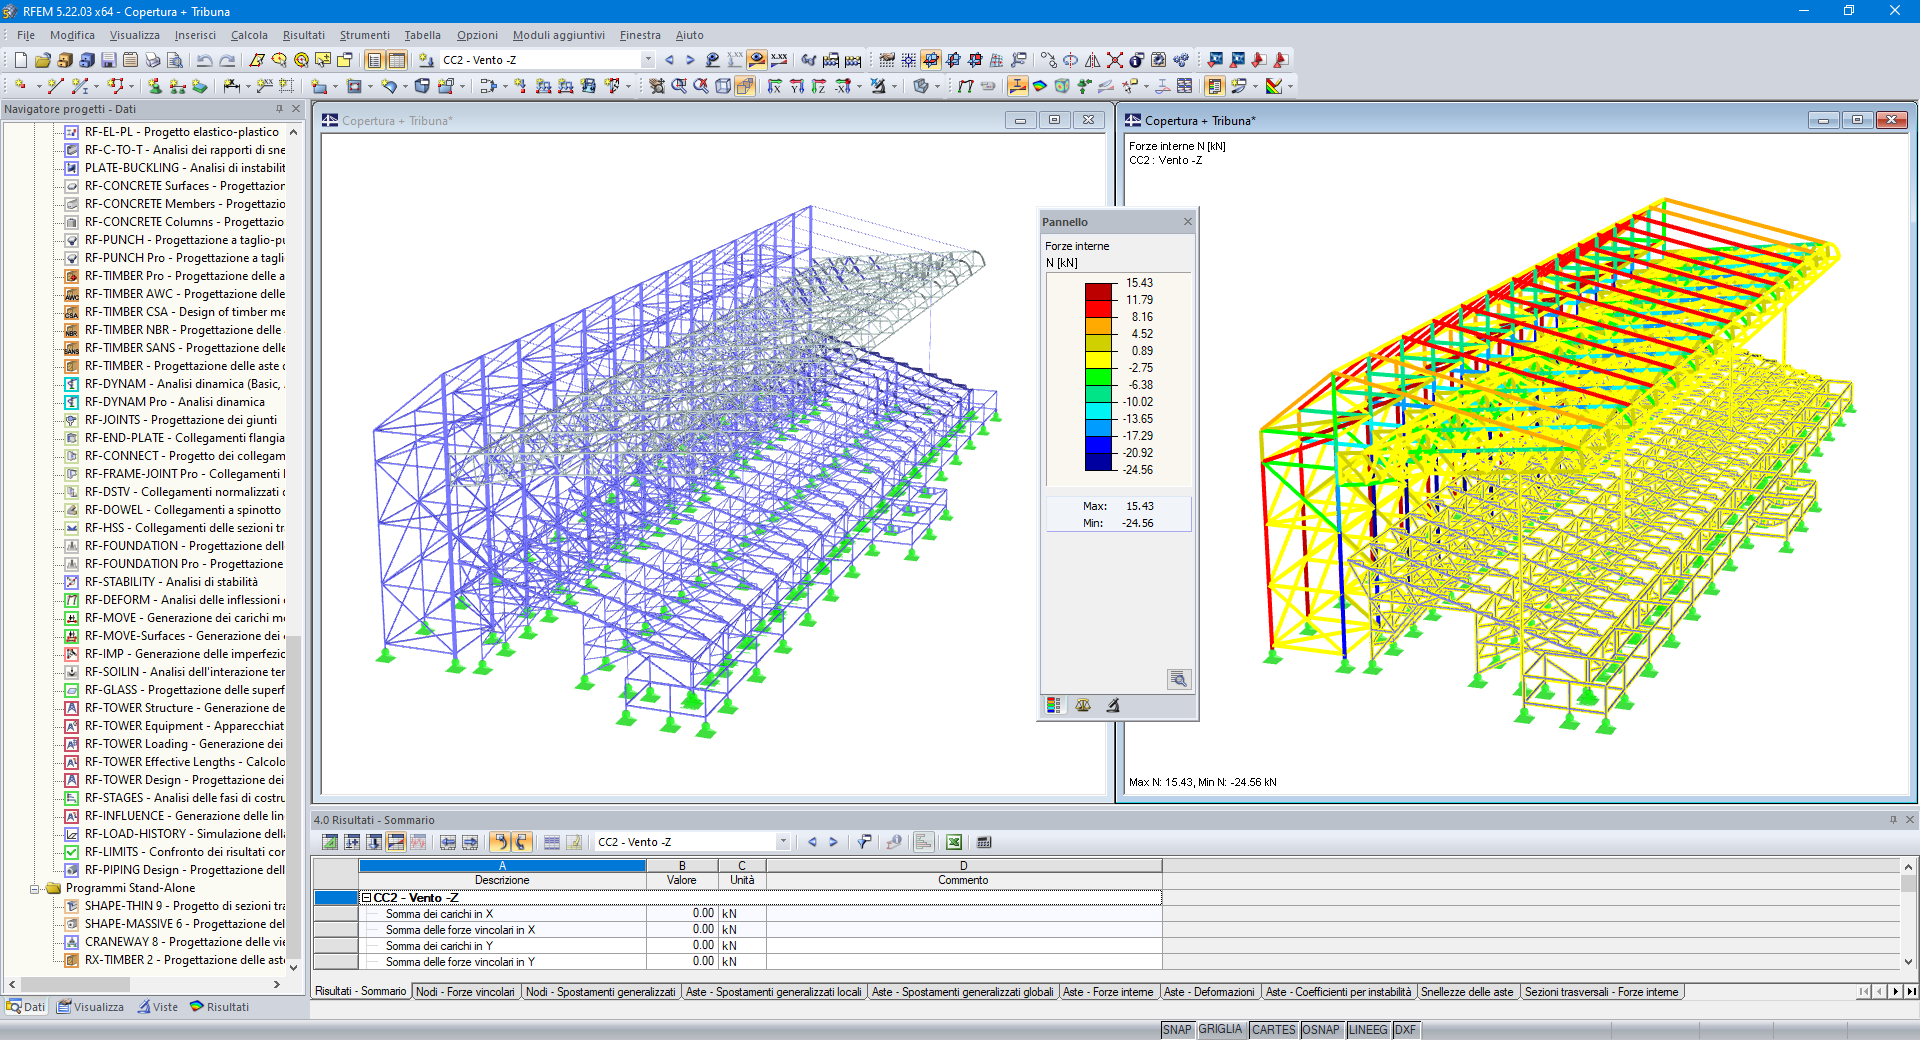
Task: Click the info black circle icon in toolbar
Action: coord(1136,60)
